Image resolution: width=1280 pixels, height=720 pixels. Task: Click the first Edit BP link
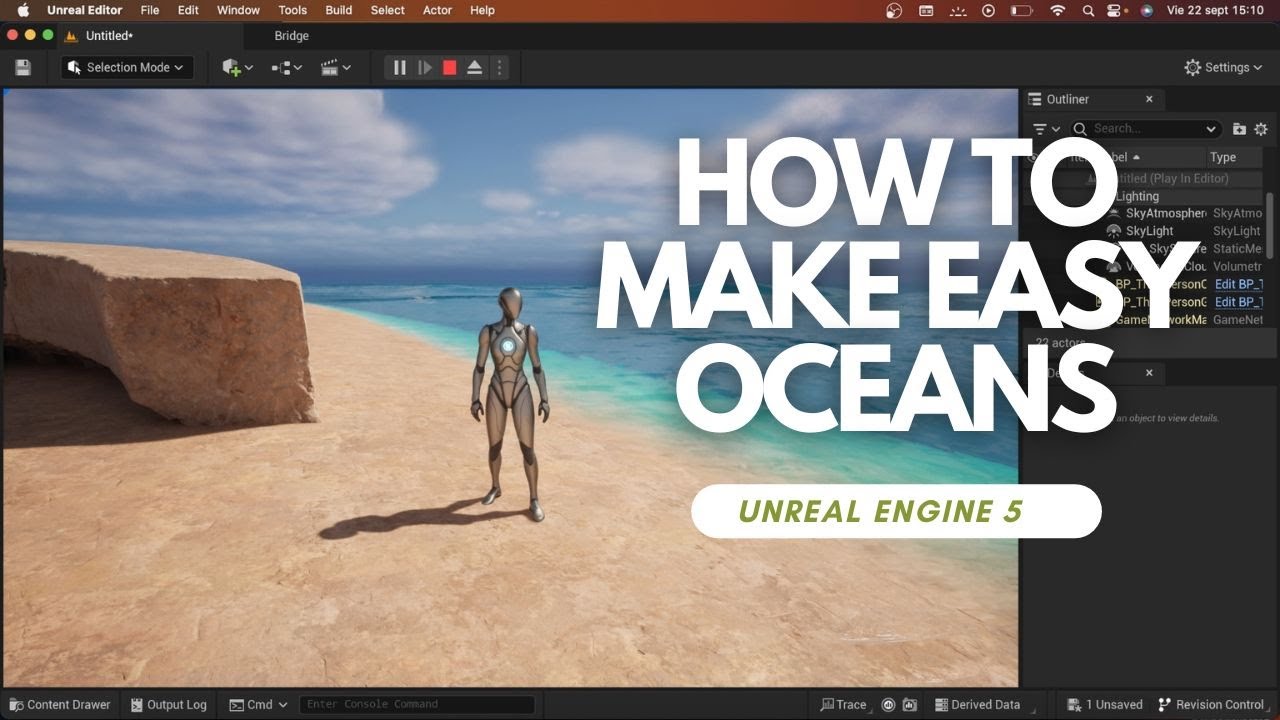(x=1239, y=284)
